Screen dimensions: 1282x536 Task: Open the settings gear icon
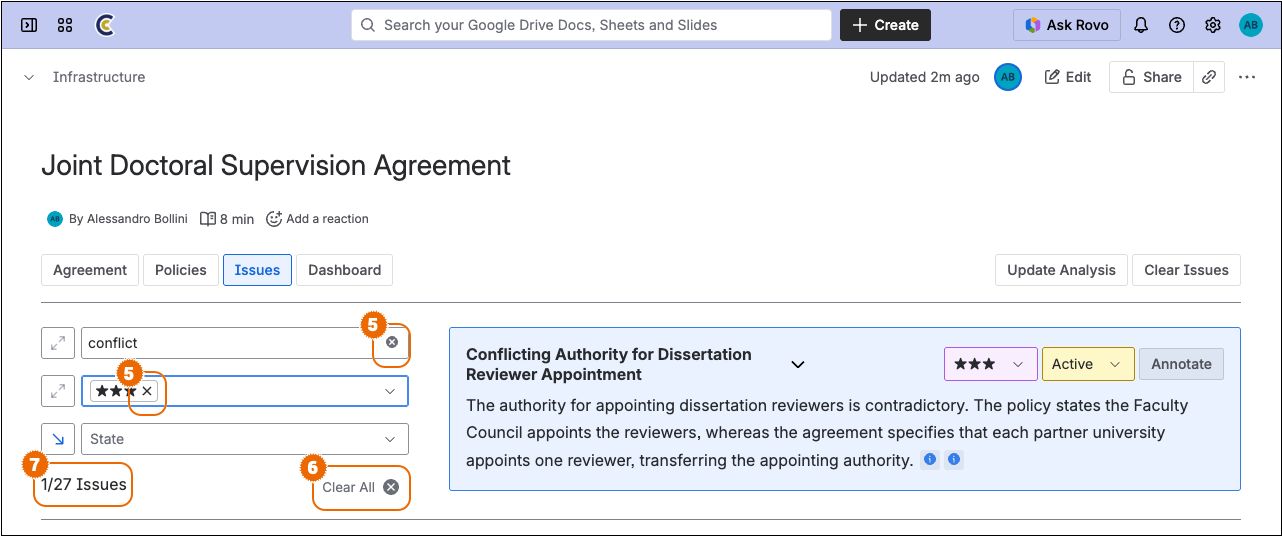pos(1213,25)
